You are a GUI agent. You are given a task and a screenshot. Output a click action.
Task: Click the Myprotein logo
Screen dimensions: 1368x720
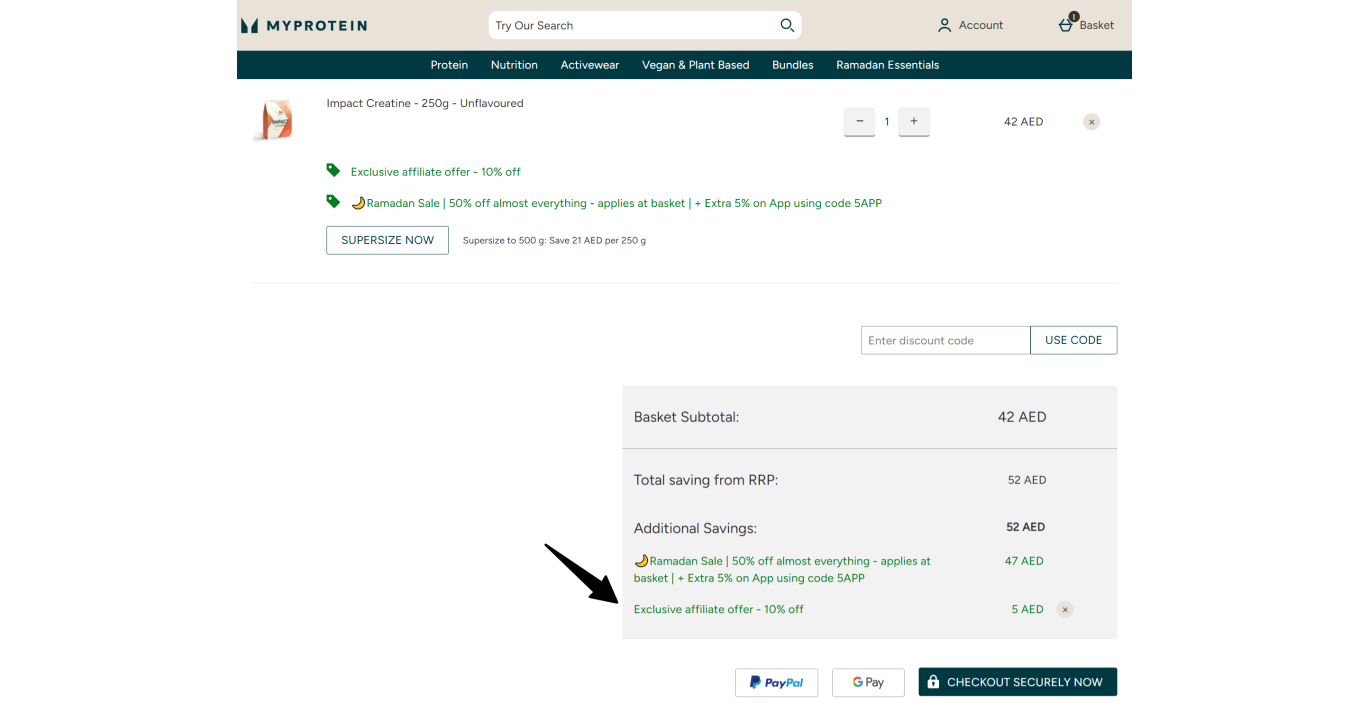click(304, 25)
